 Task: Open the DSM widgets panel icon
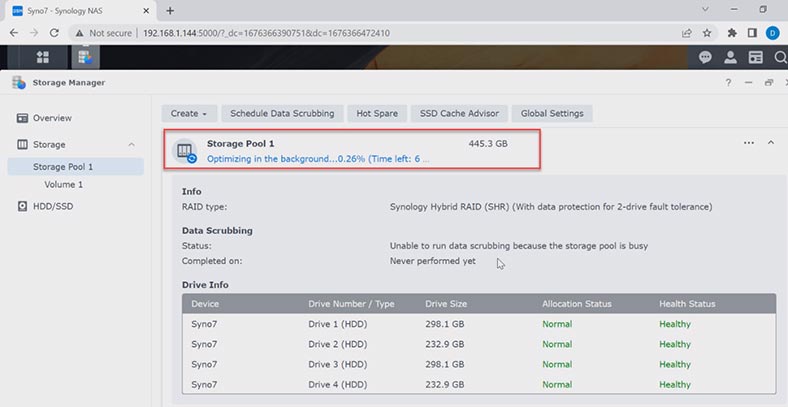[x=755, y=58]
